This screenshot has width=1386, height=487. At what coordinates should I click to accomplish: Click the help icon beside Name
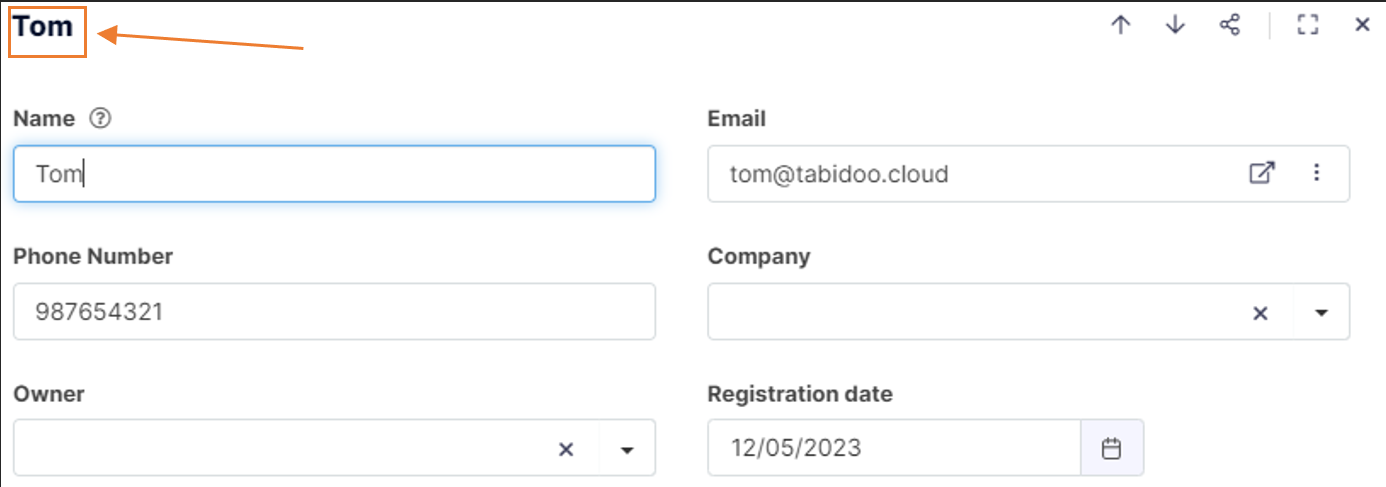pos(100,118)
